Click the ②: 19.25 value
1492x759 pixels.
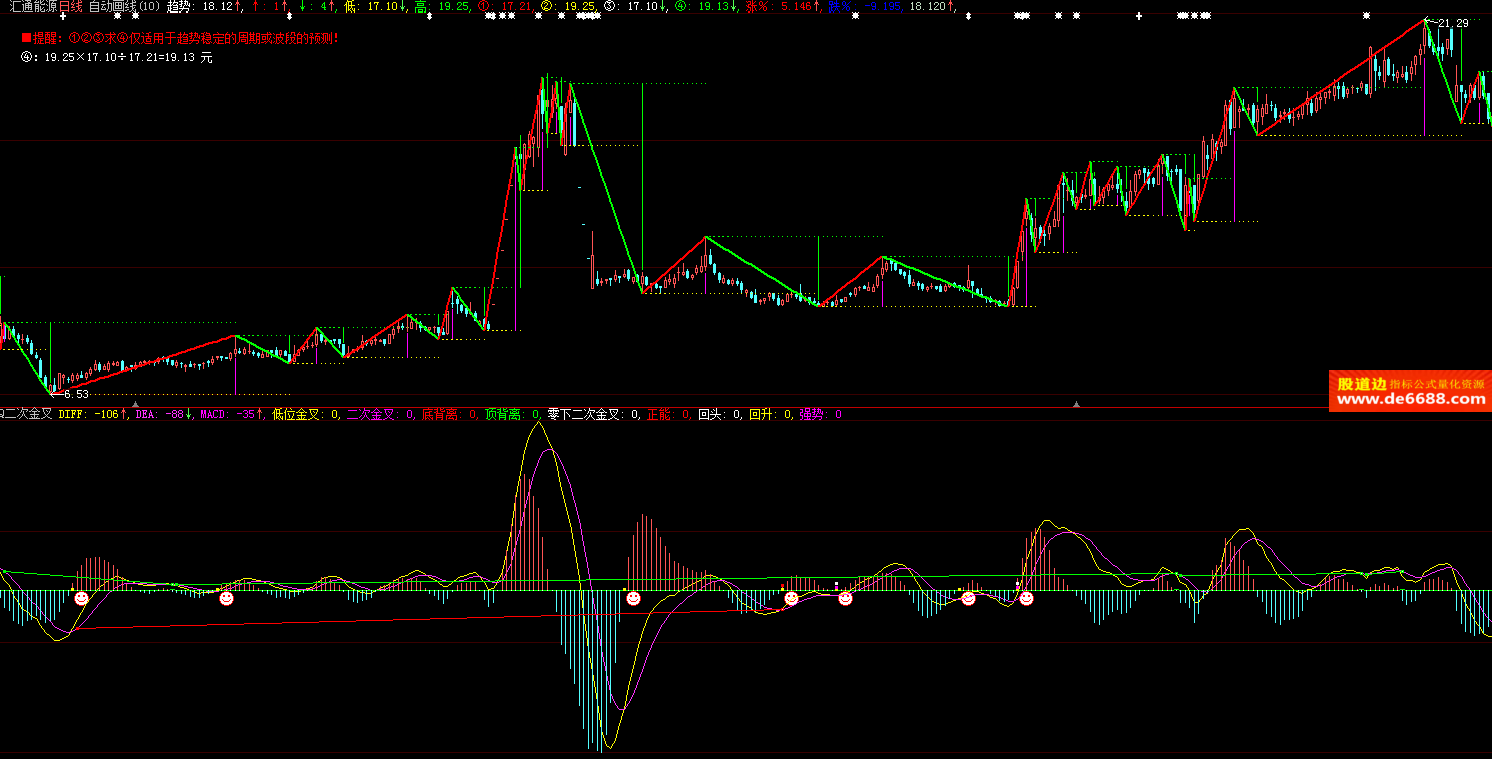coord(569,7)
